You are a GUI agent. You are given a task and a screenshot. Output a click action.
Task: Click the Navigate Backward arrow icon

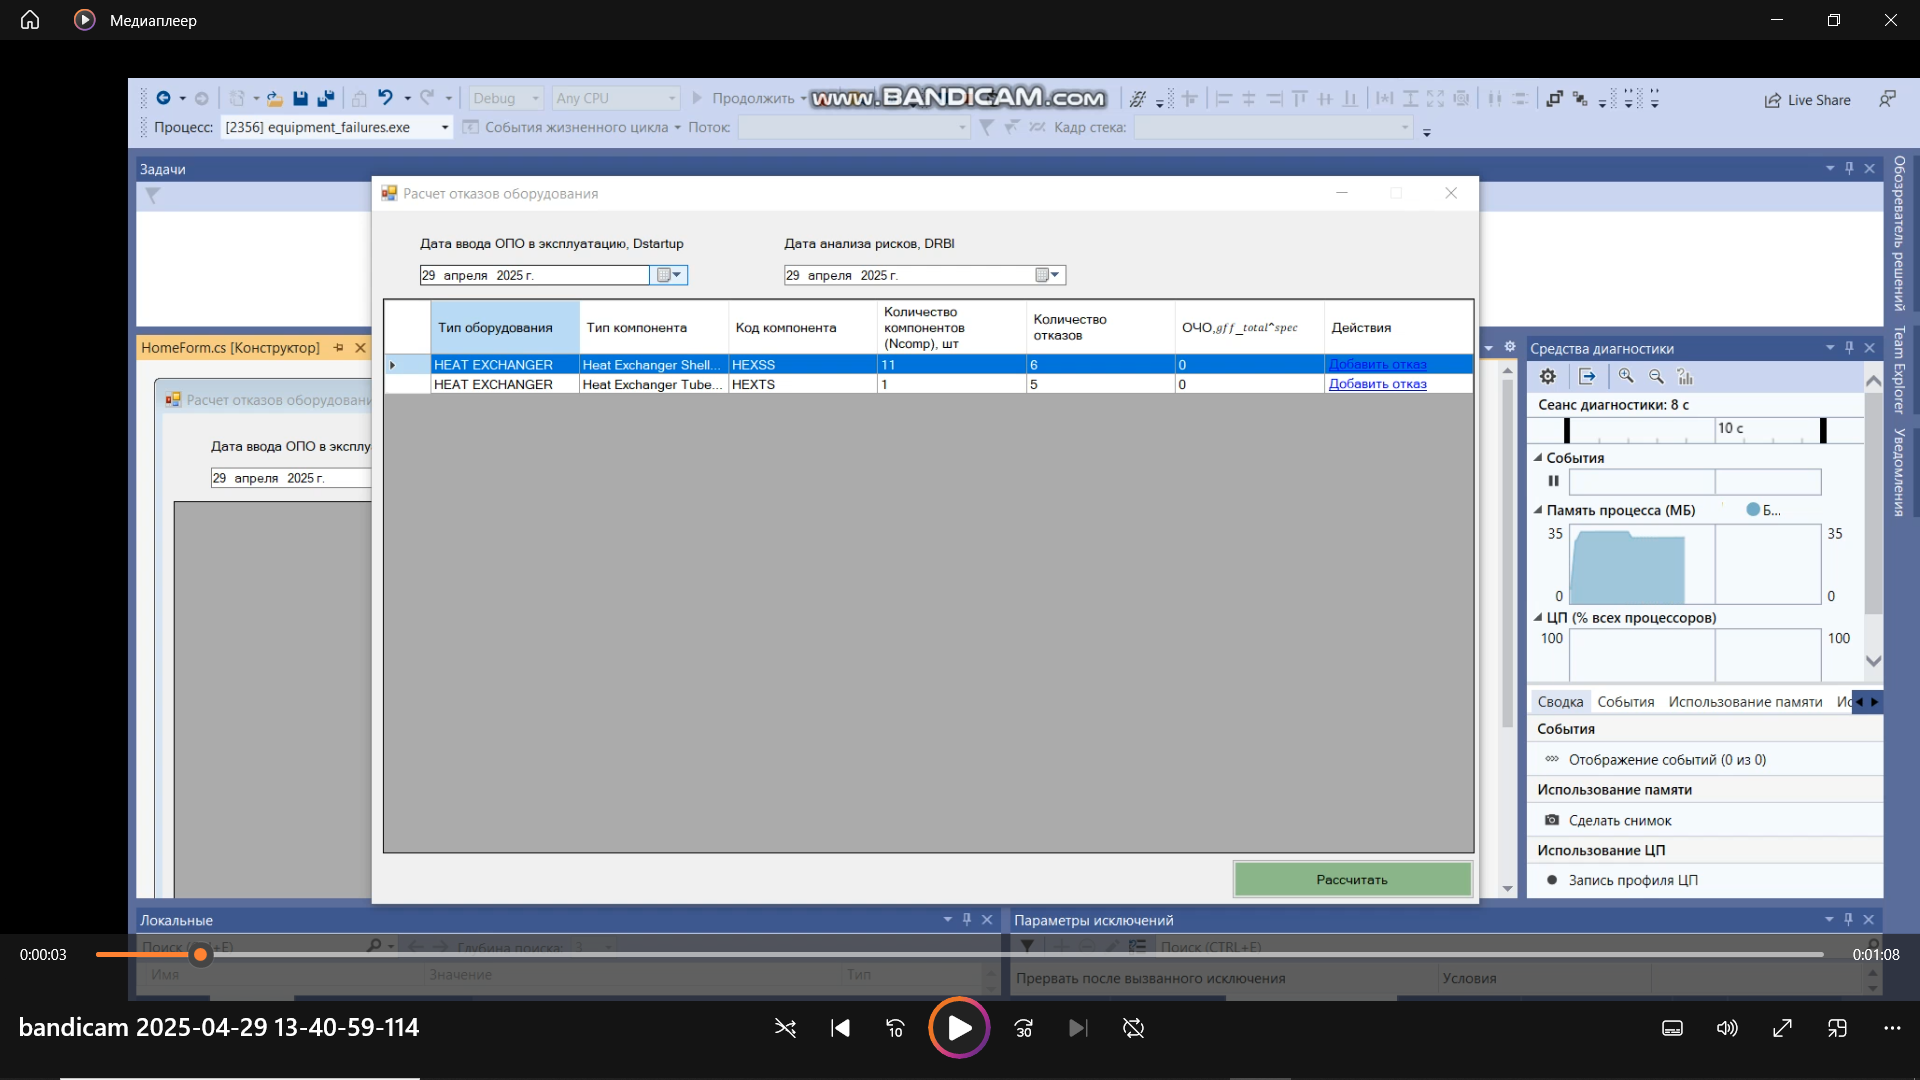point(163,98)
